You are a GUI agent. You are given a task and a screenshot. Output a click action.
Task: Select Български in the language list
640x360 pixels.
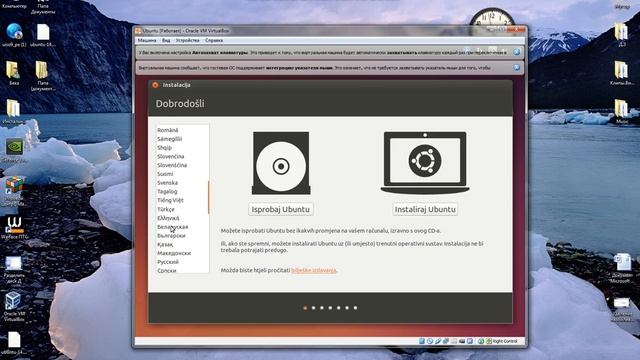coord(171,236)
